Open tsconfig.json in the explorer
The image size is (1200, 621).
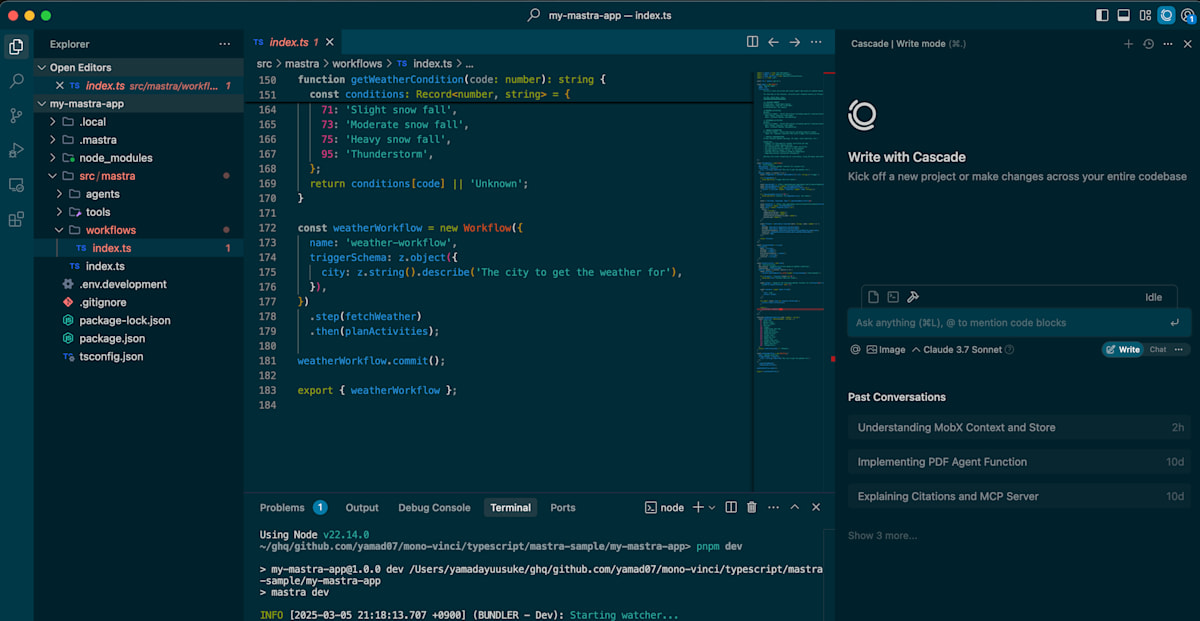coord(139,356)
